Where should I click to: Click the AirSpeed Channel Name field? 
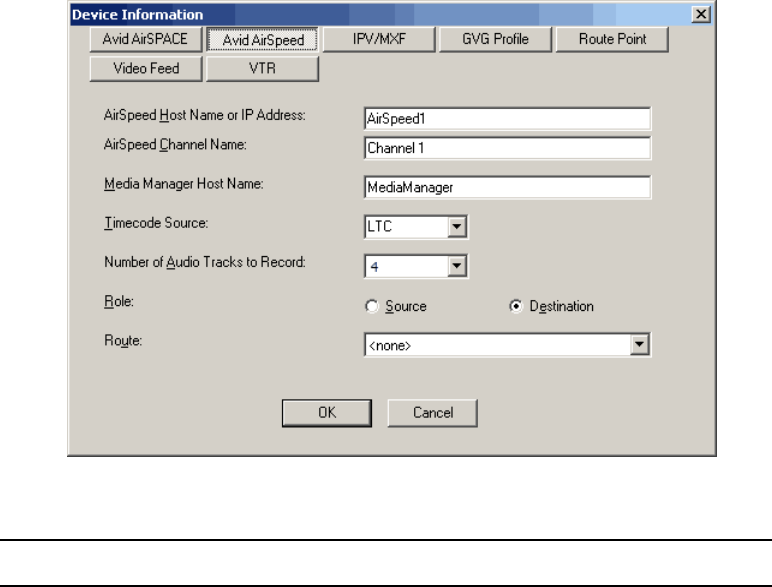pos(508,148)
